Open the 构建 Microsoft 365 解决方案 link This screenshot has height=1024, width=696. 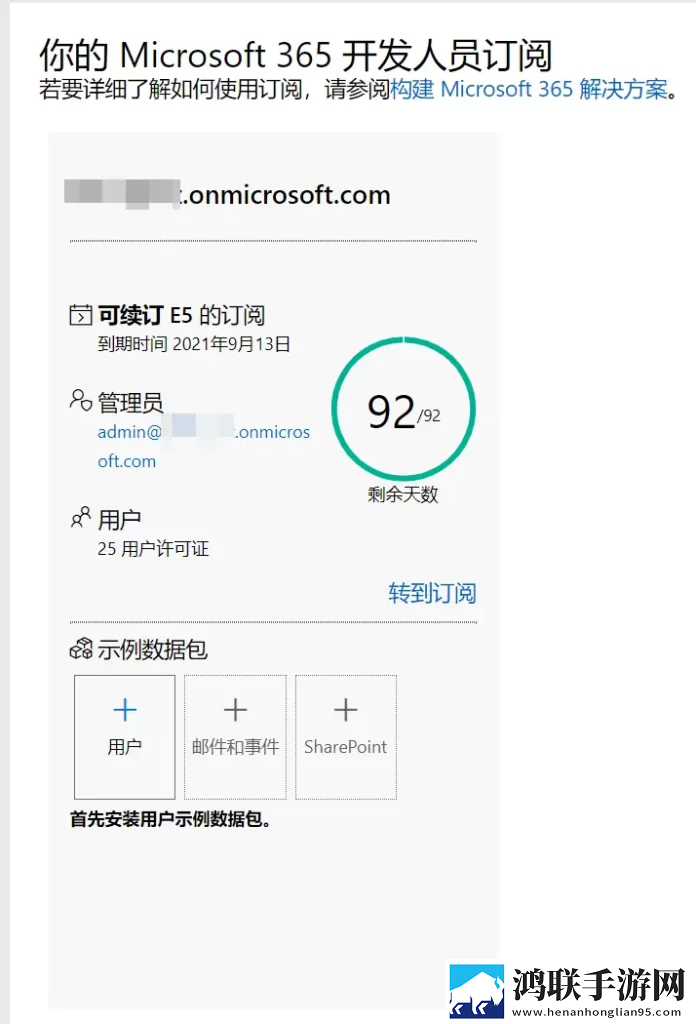(531, 89)
